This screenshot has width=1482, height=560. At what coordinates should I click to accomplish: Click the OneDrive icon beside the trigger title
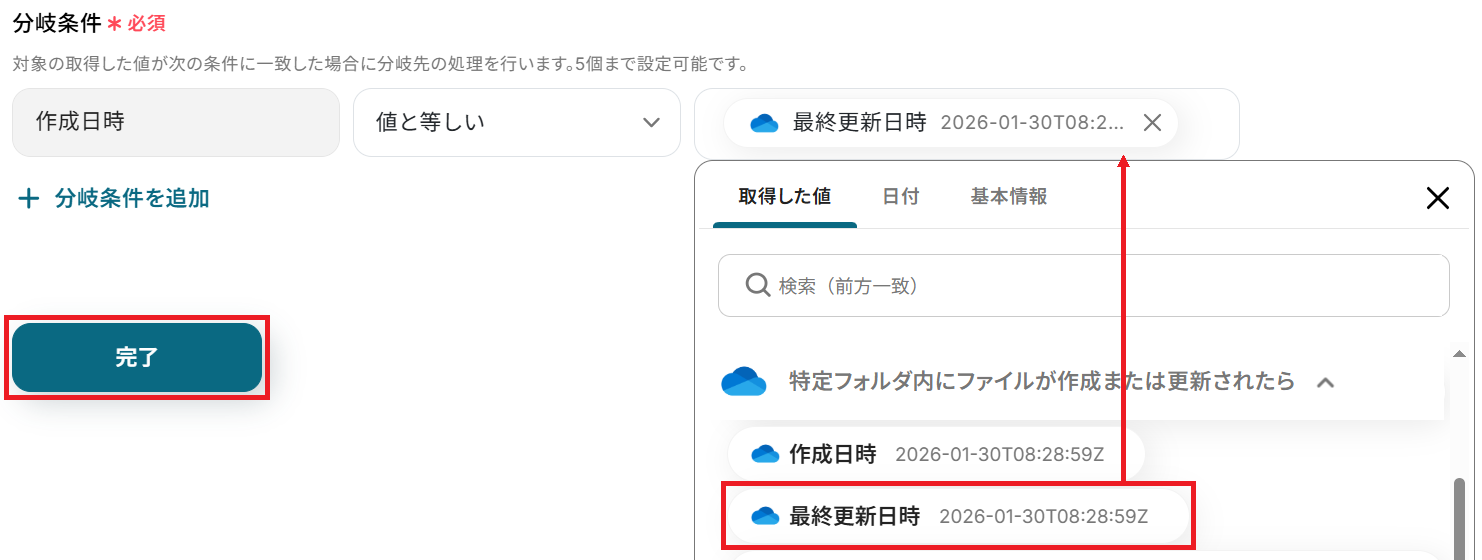743,382
